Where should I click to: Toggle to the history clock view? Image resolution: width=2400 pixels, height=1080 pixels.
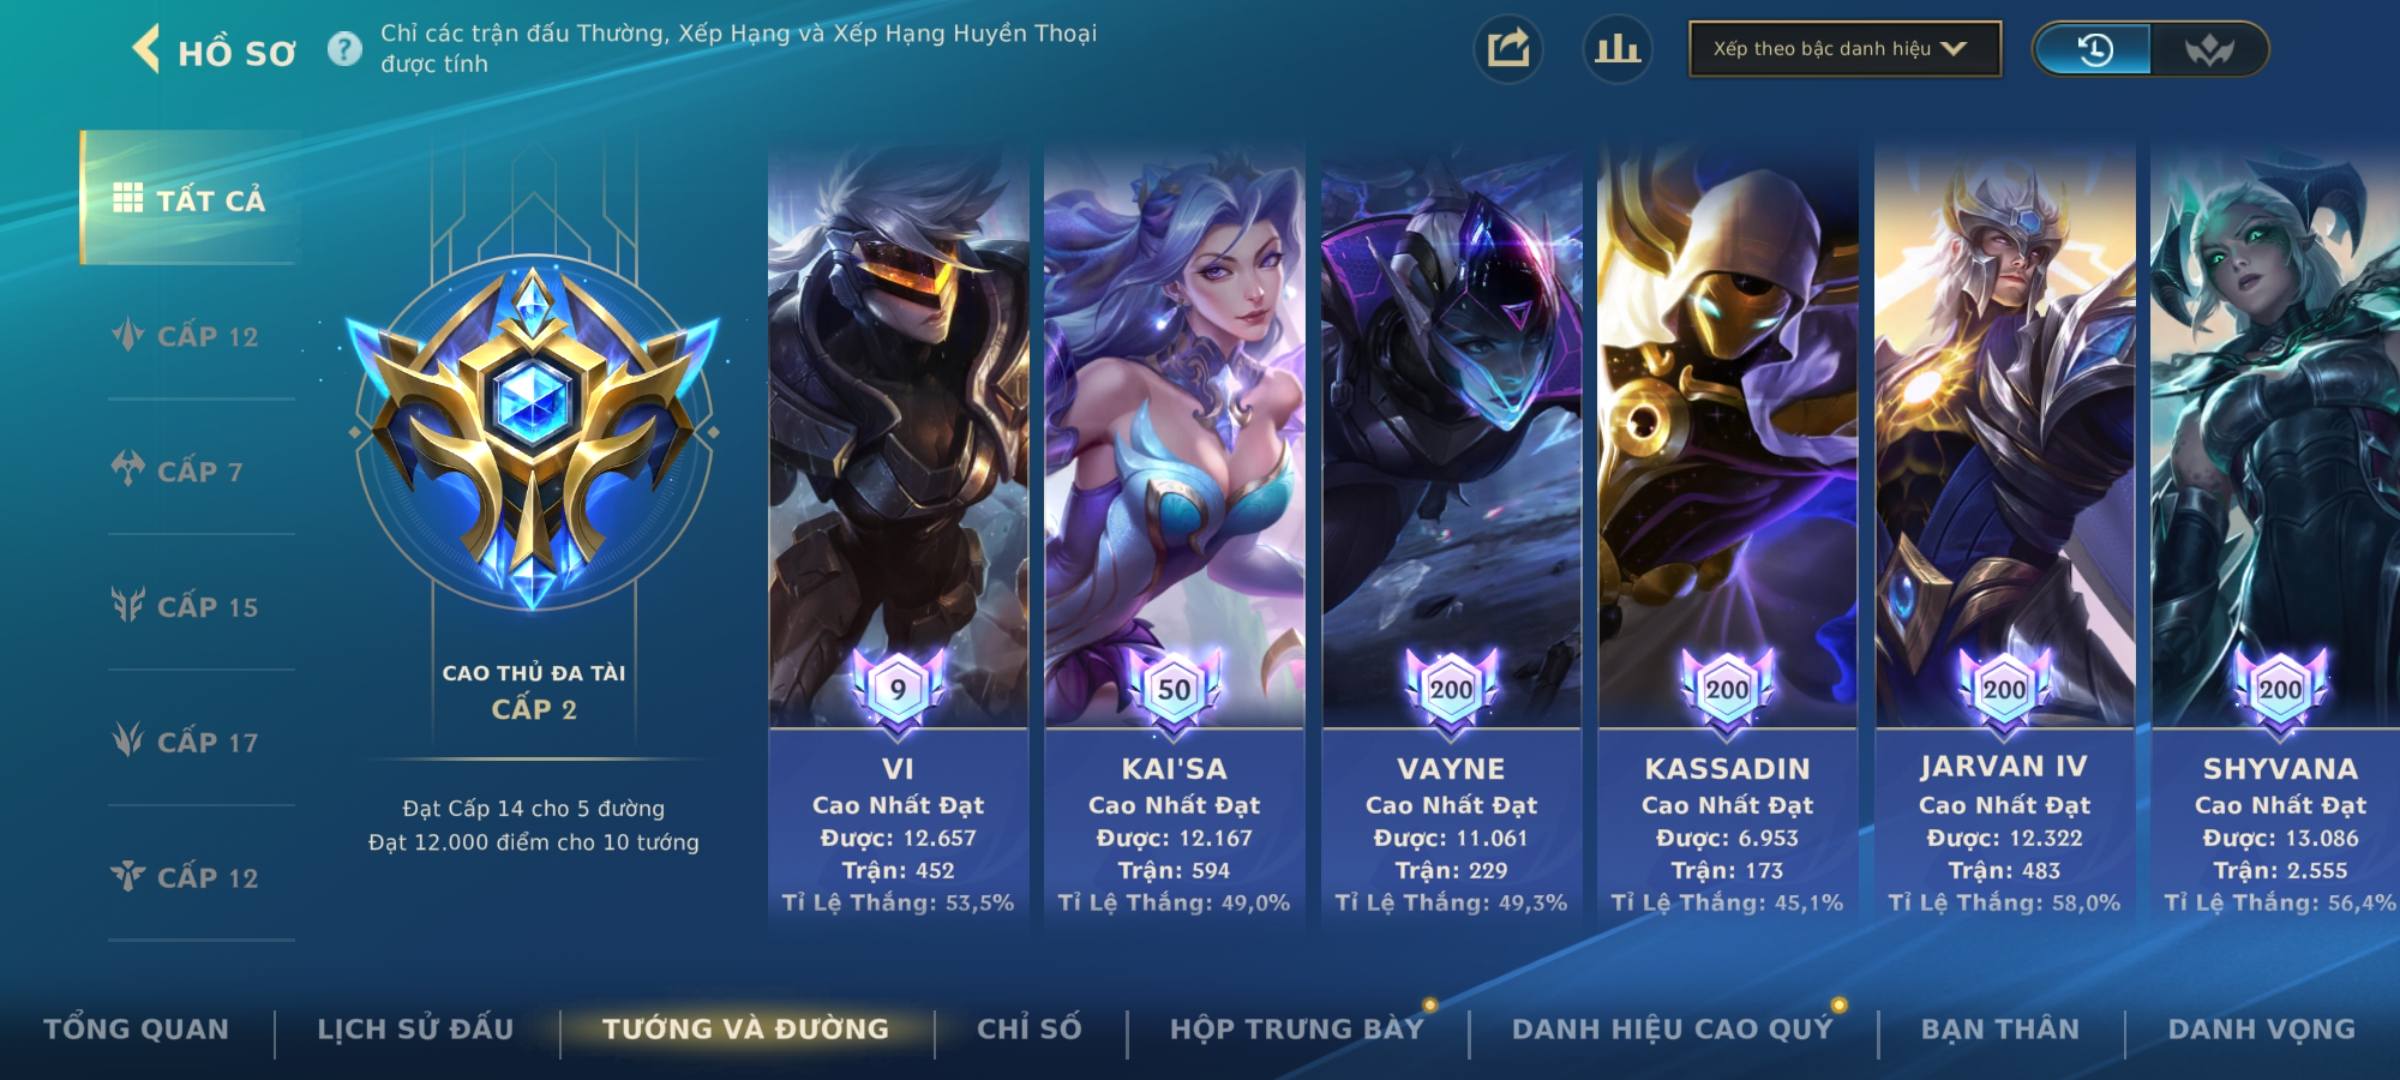point(2093,49)
